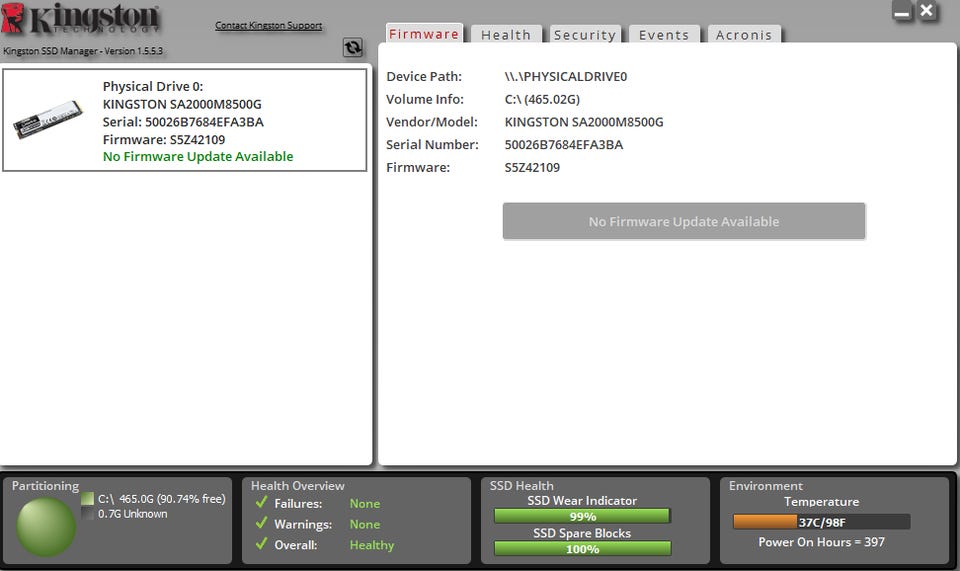This screenshot has width=960, height=571.
Task: Click the green No Firmware Update Available text
Action: pyautogui.click(x=198, y=157)
